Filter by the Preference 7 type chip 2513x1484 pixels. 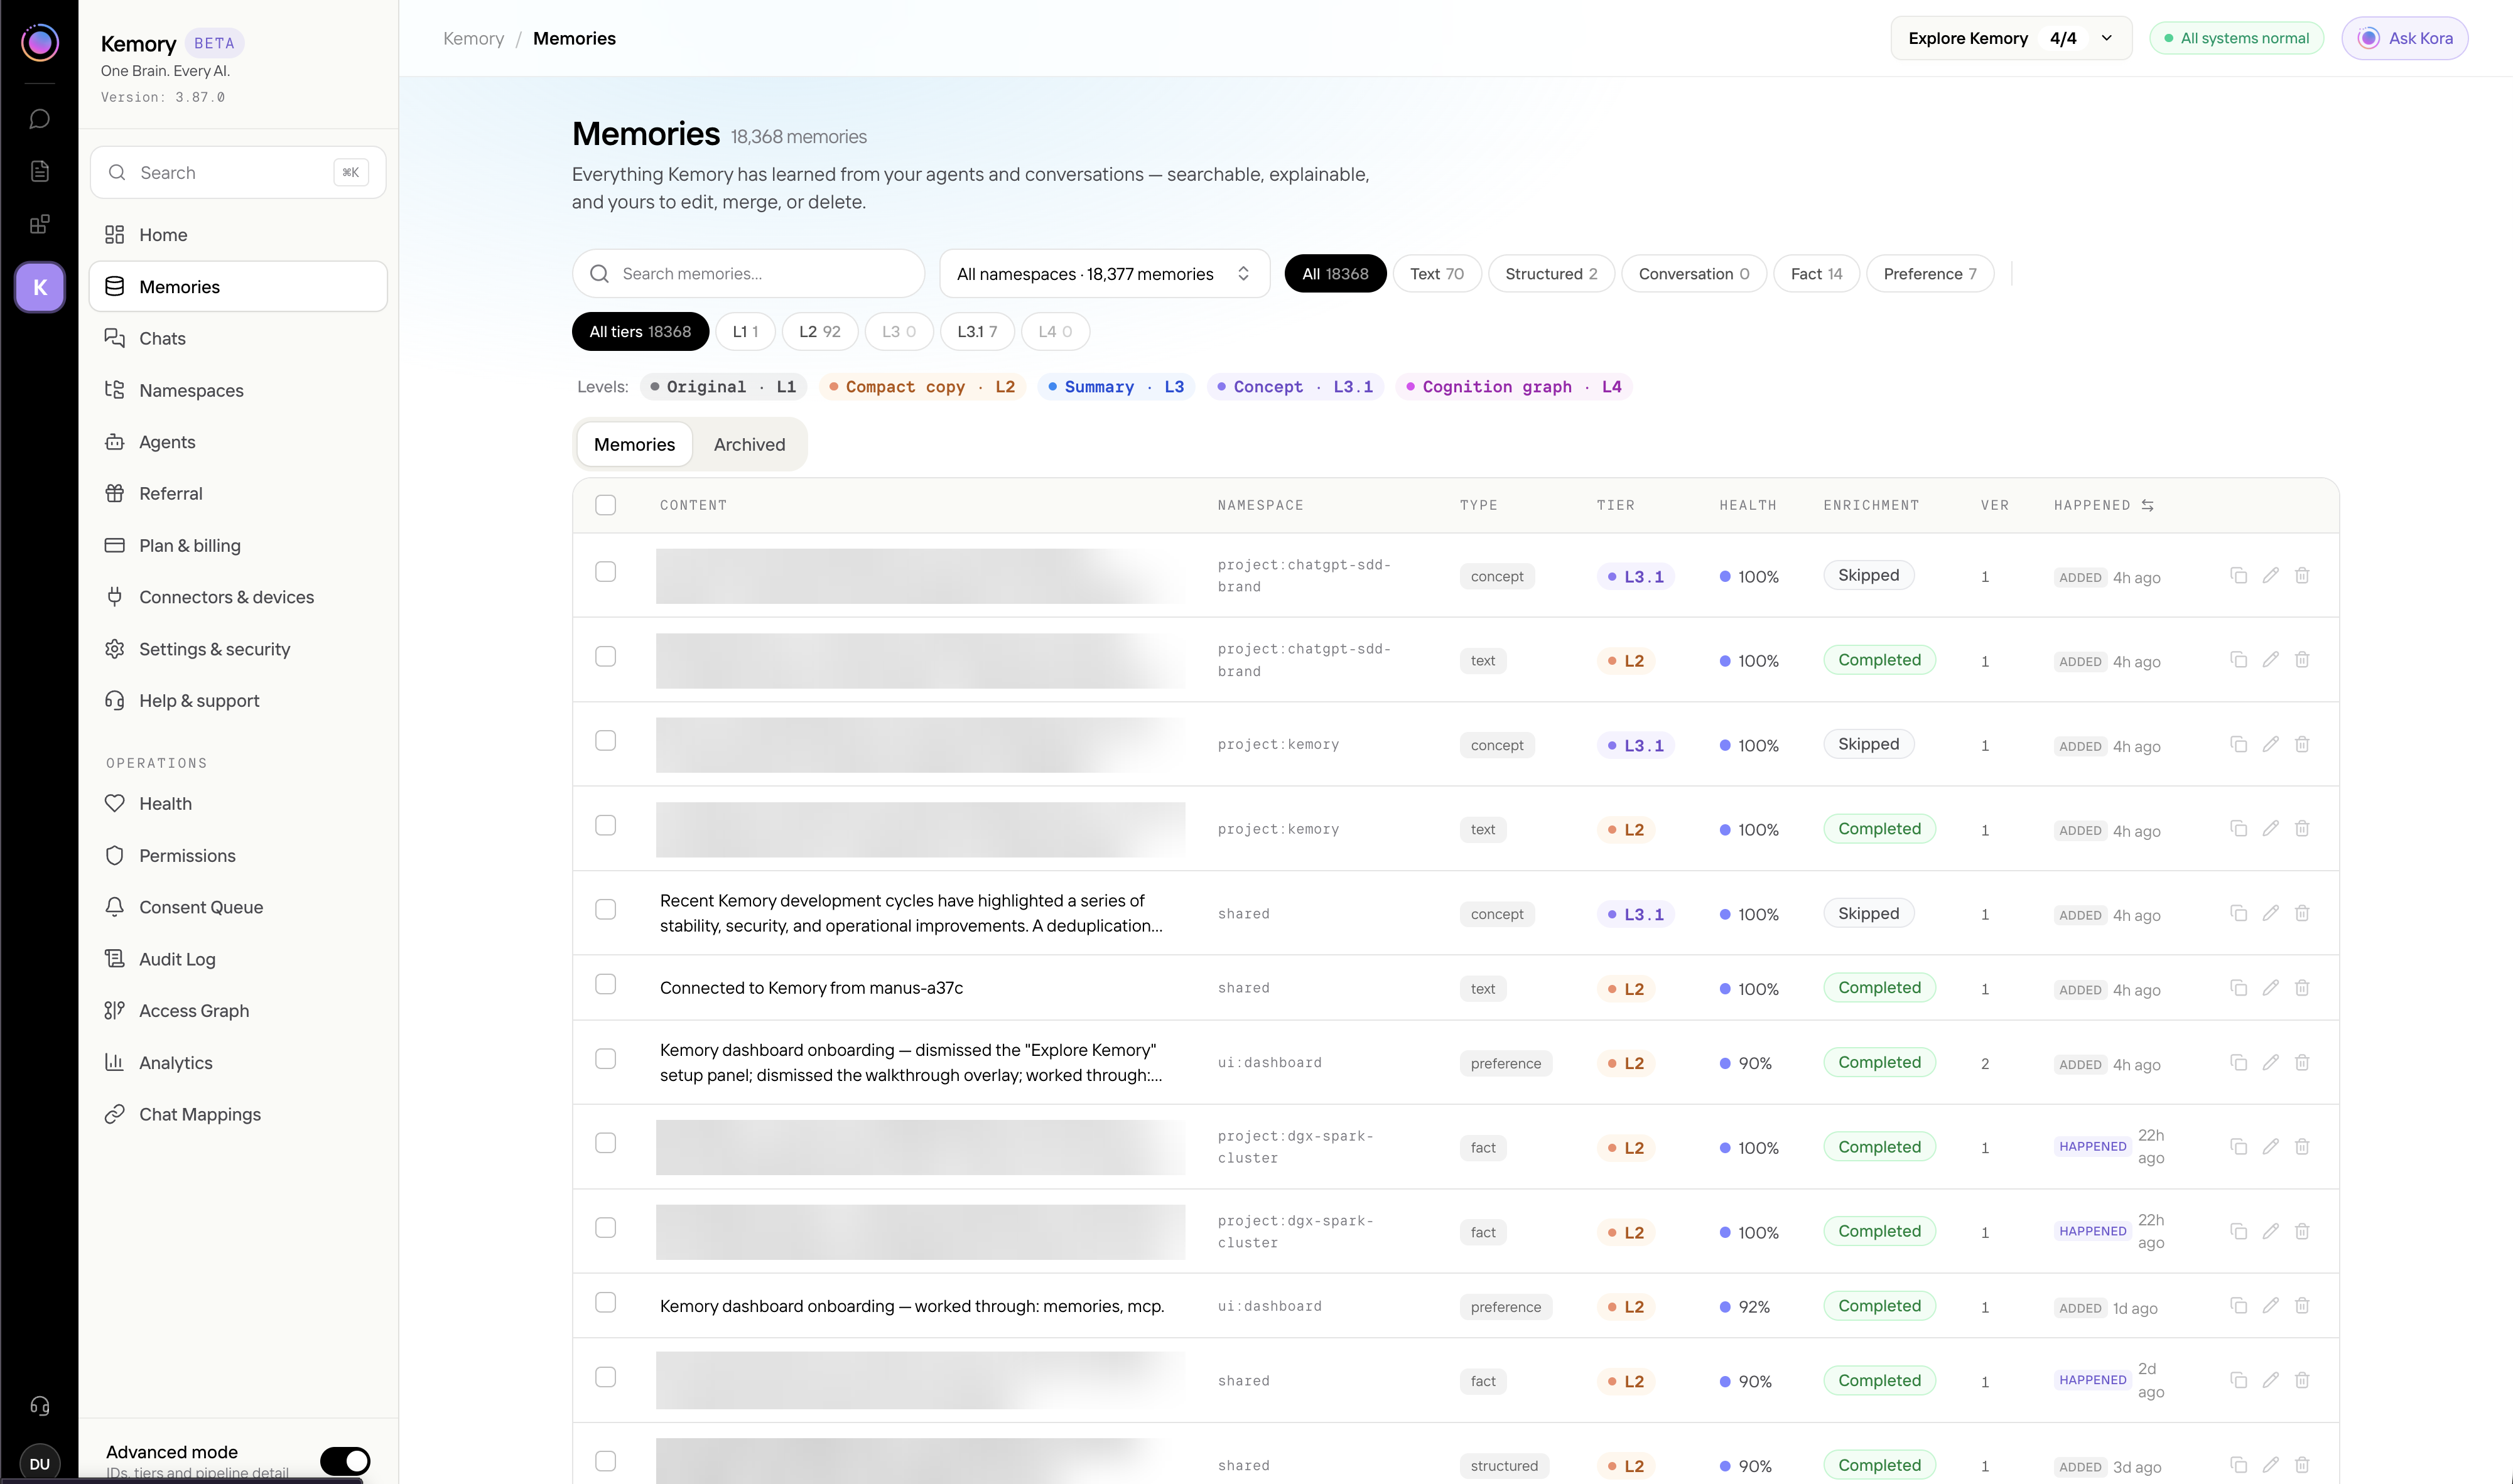coord(1929,274)
